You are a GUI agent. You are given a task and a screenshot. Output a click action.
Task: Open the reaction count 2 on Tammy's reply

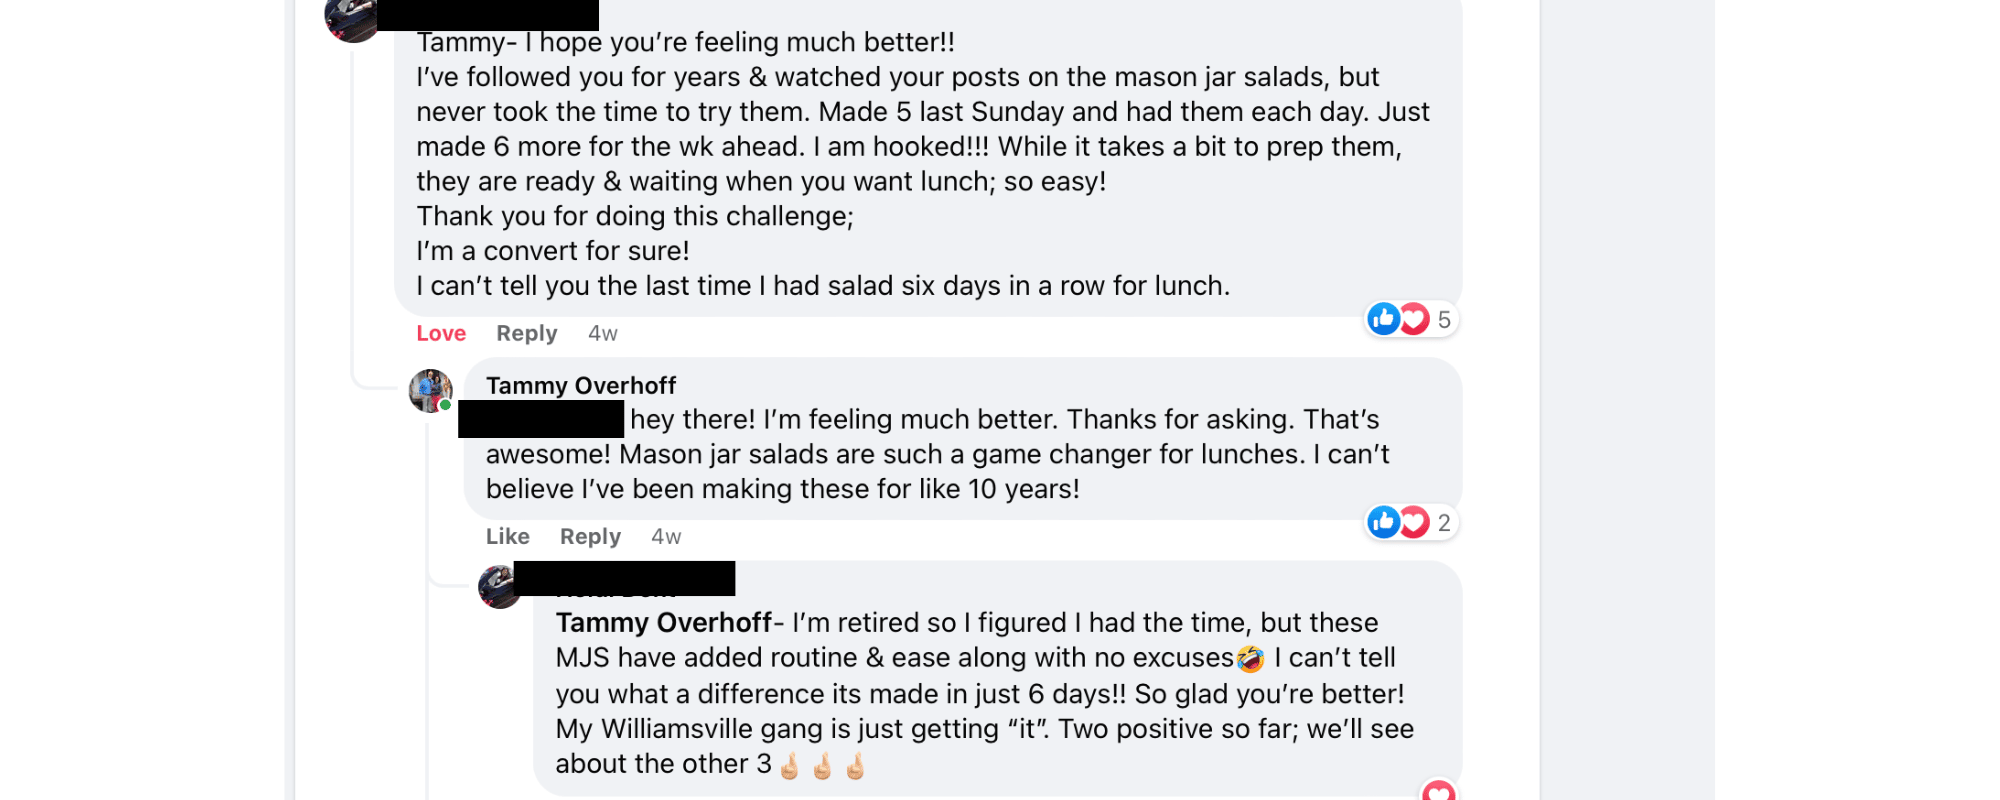point(1444,523)
